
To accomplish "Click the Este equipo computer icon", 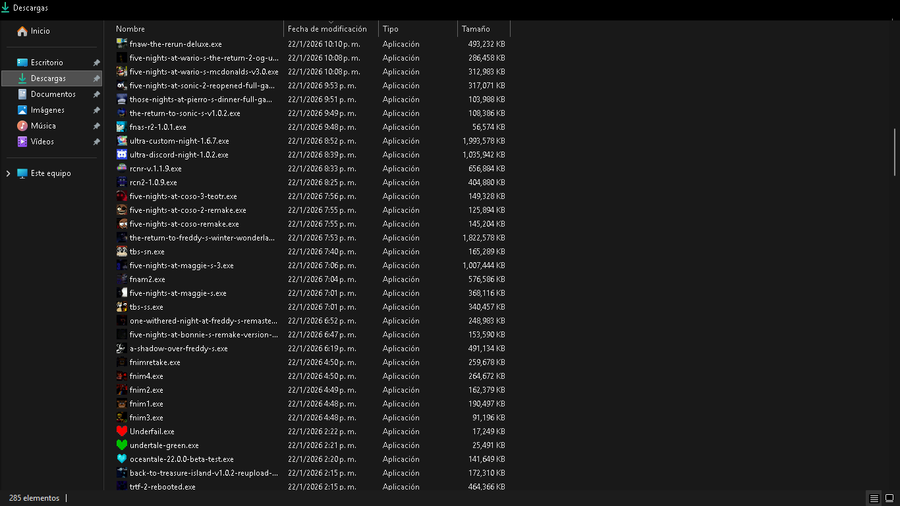I will click(22, 173).
